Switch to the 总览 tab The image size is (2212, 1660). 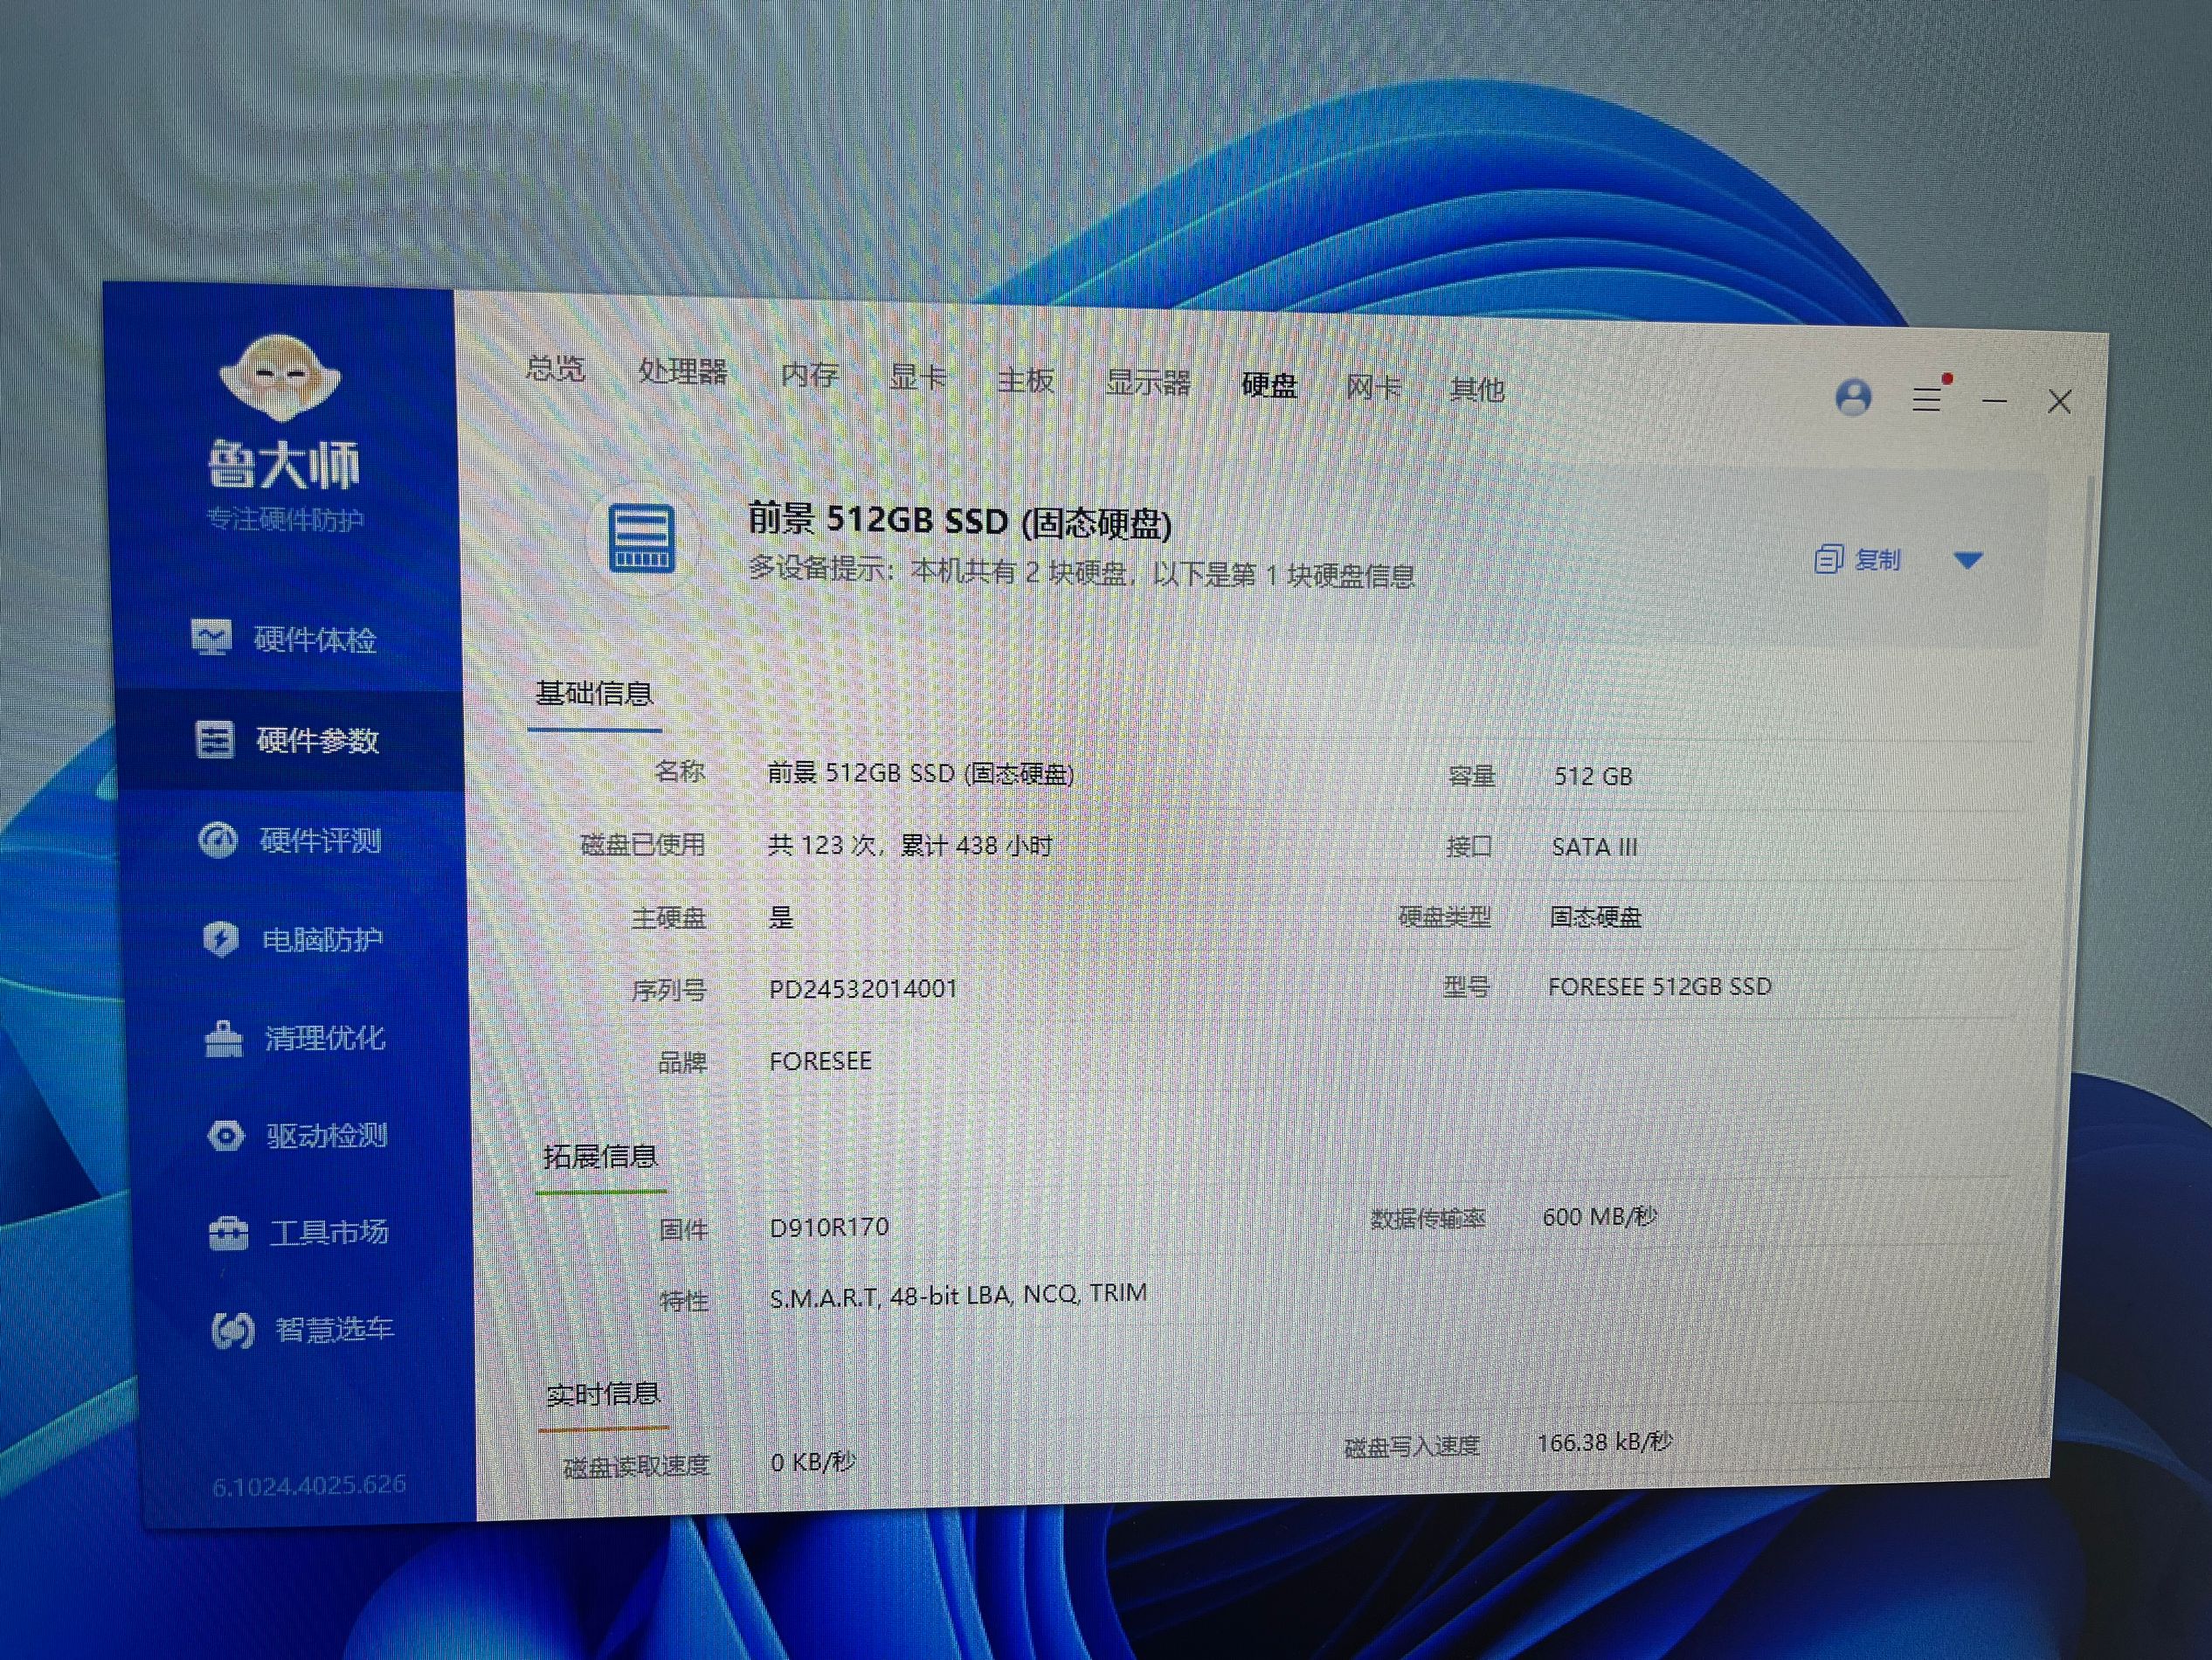(555, 368)
